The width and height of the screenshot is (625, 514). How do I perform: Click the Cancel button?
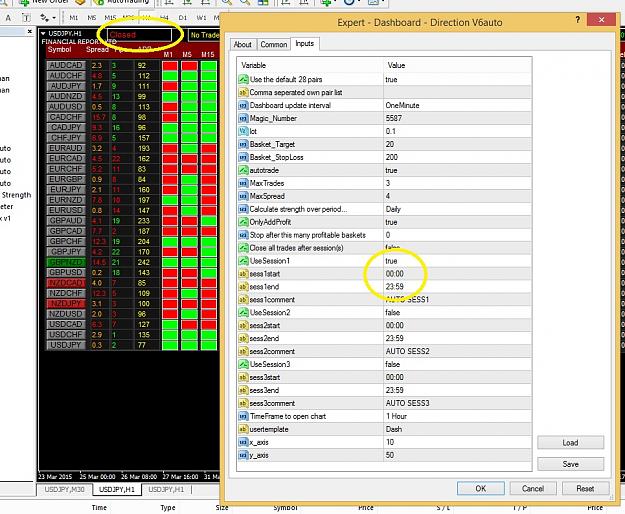pyautogui.click(x=533, y=488)
